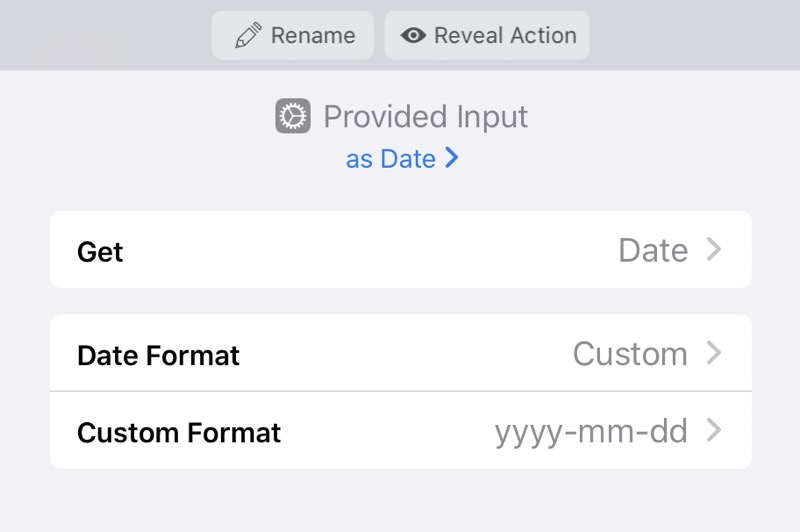Click the pencil icon on Rename
The image size is (800, 532).
247,36
